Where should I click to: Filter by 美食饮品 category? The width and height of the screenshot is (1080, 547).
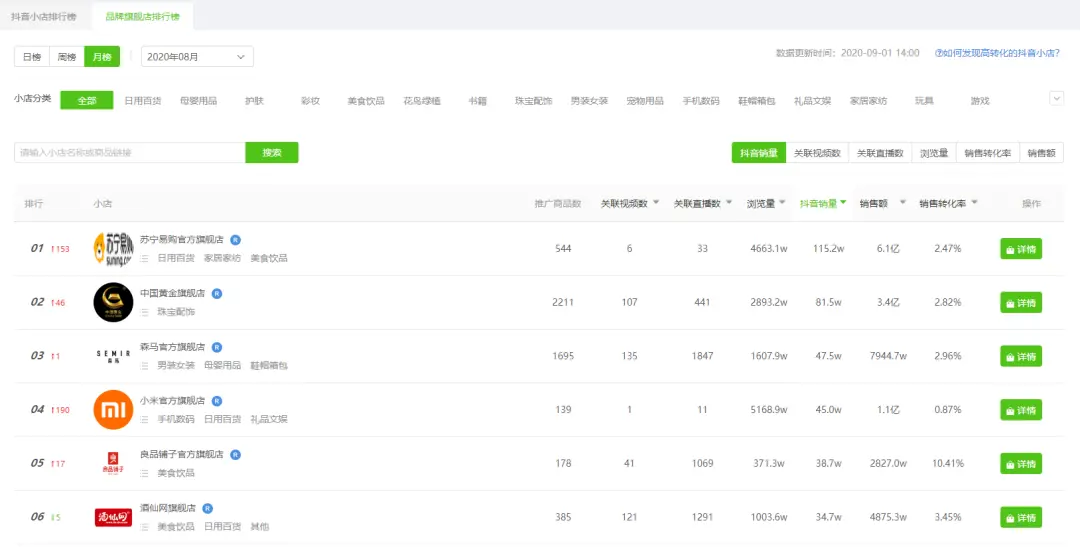point(366,101)
